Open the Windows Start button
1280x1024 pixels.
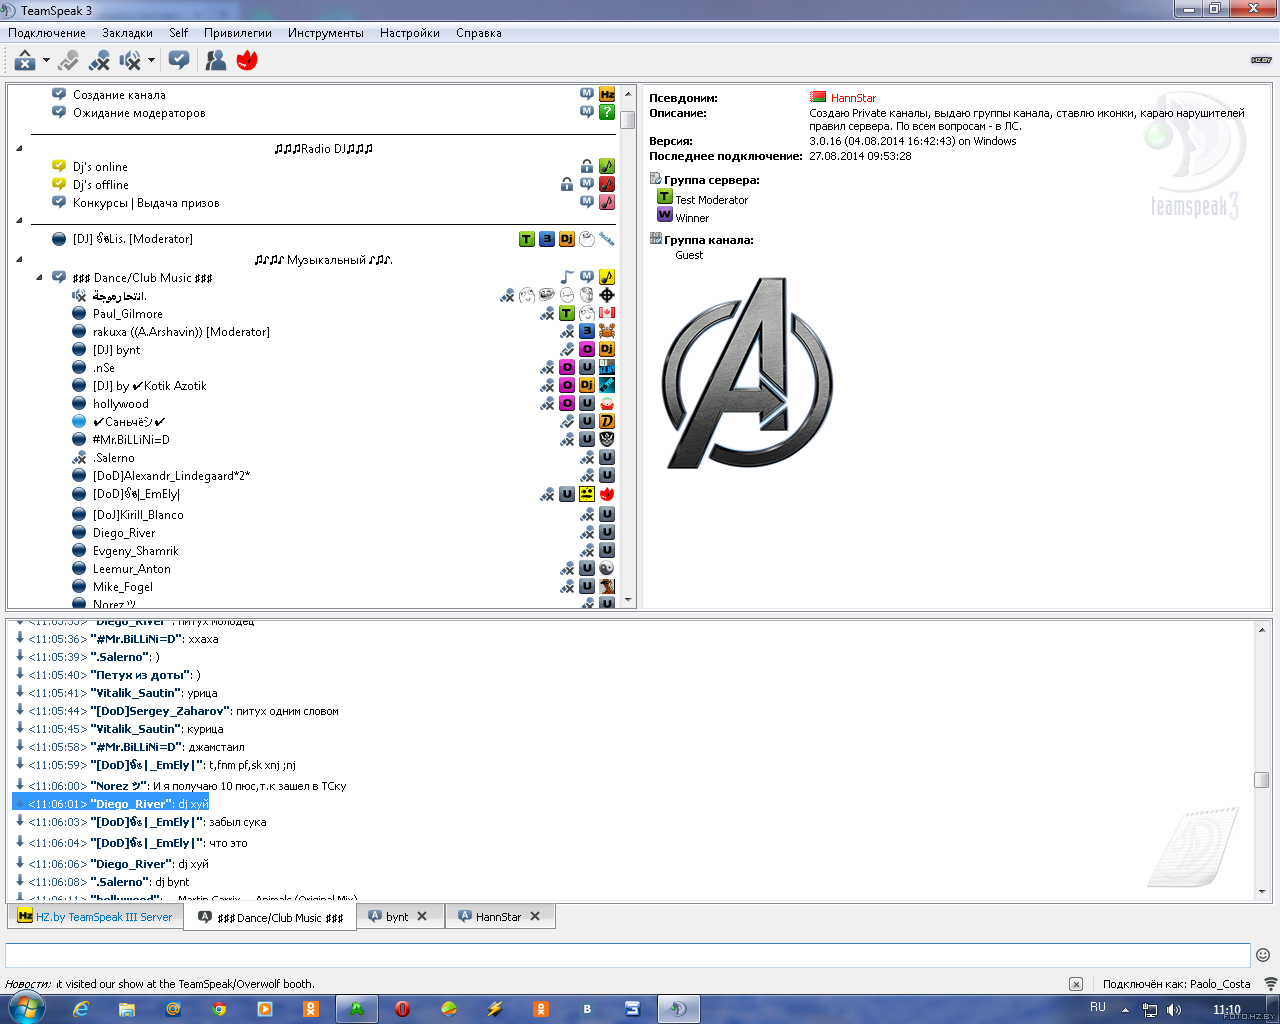[25, 1009]
